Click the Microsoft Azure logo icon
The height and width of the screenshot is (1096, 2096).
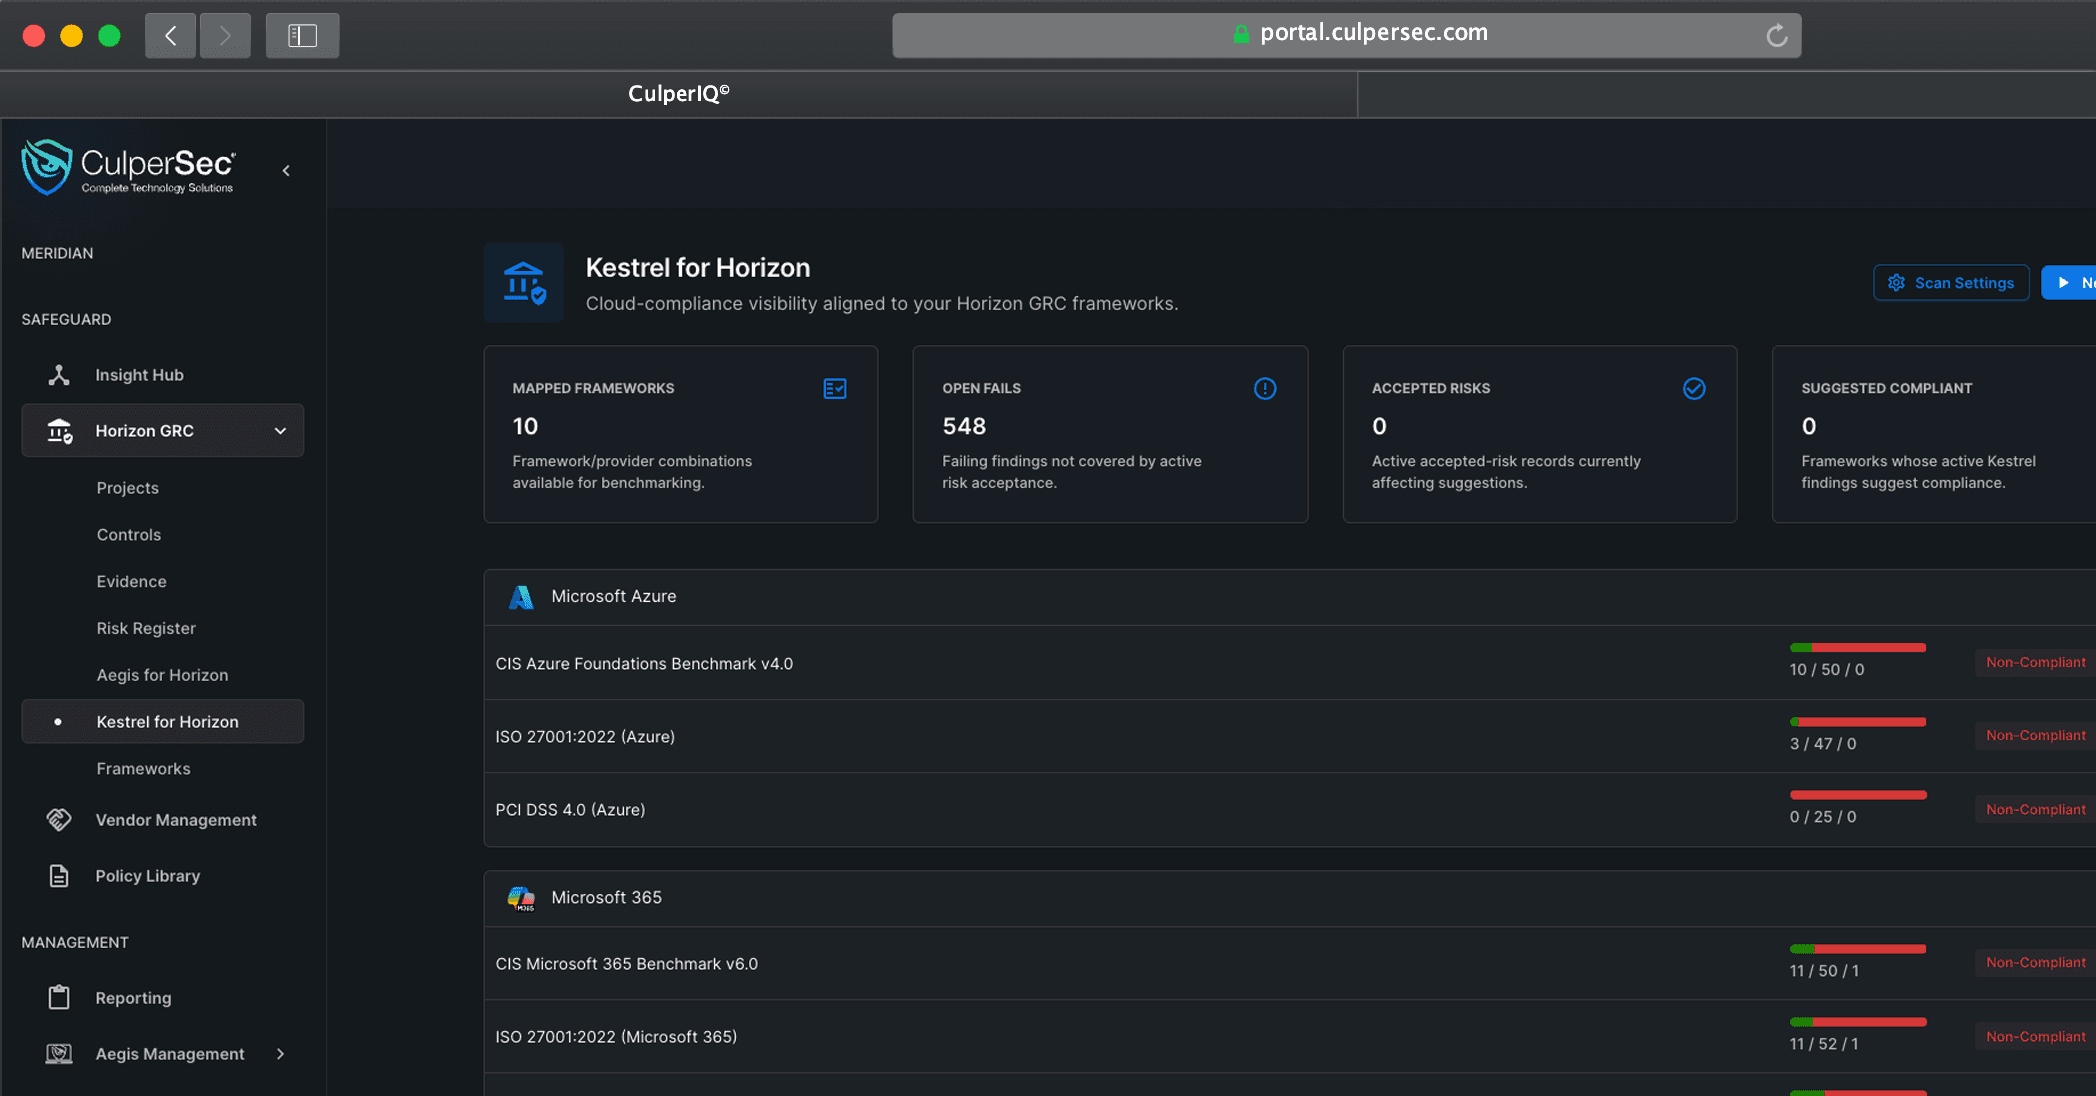[521, 597]
